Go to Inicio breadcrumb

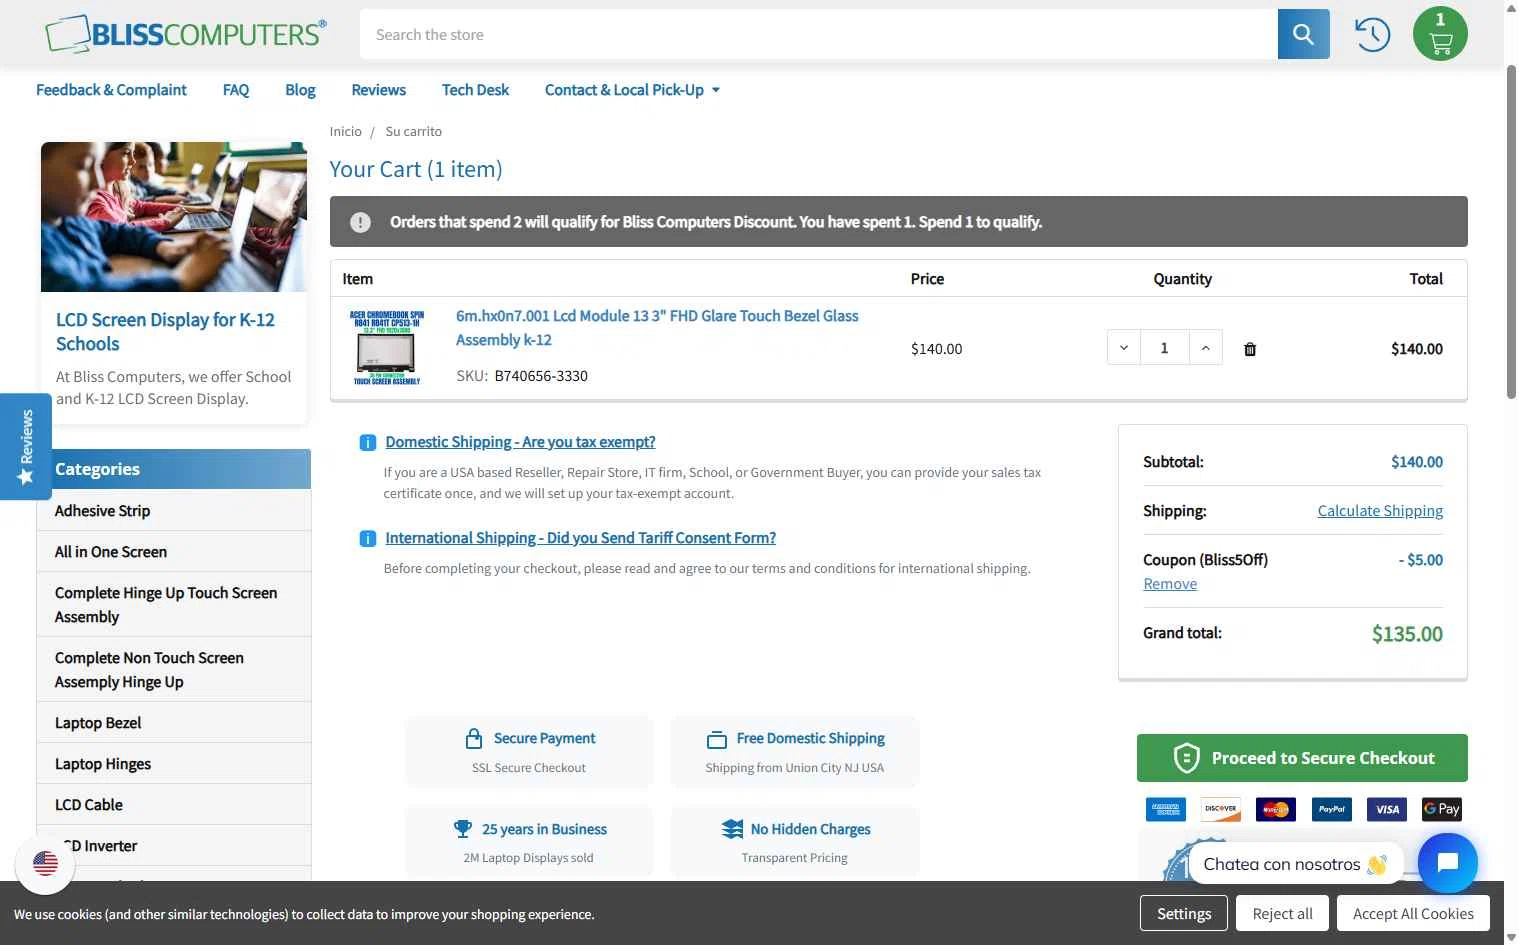[346, 132]
